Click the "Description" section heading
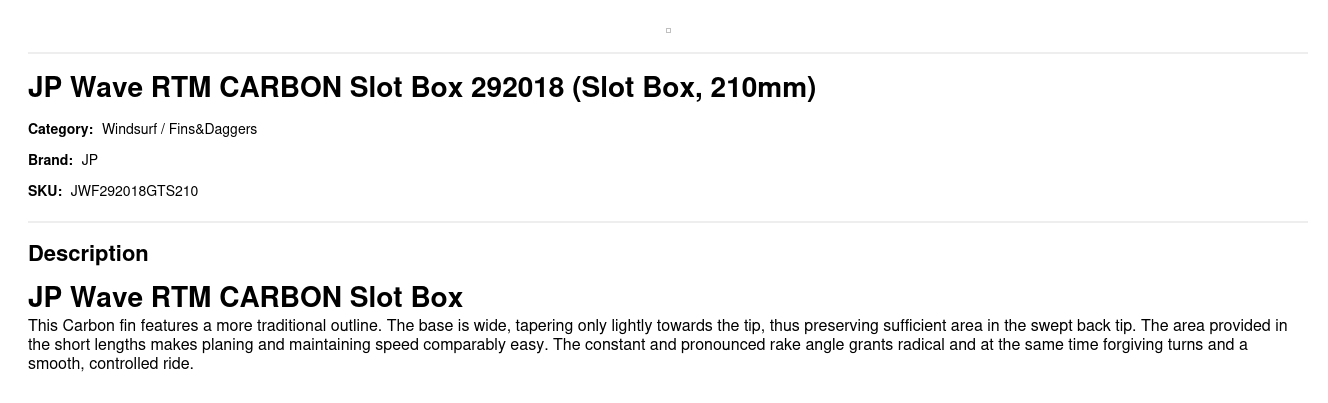Image resolution: width=1328 pixels, height=403 pixels. 88,254
